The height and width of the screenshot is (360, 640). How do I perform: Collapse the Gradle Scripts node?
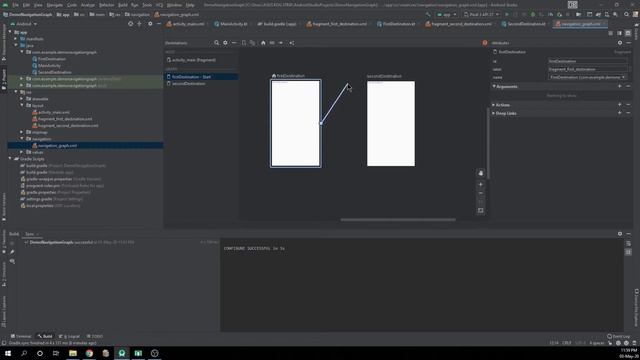(x=10, y=159)
